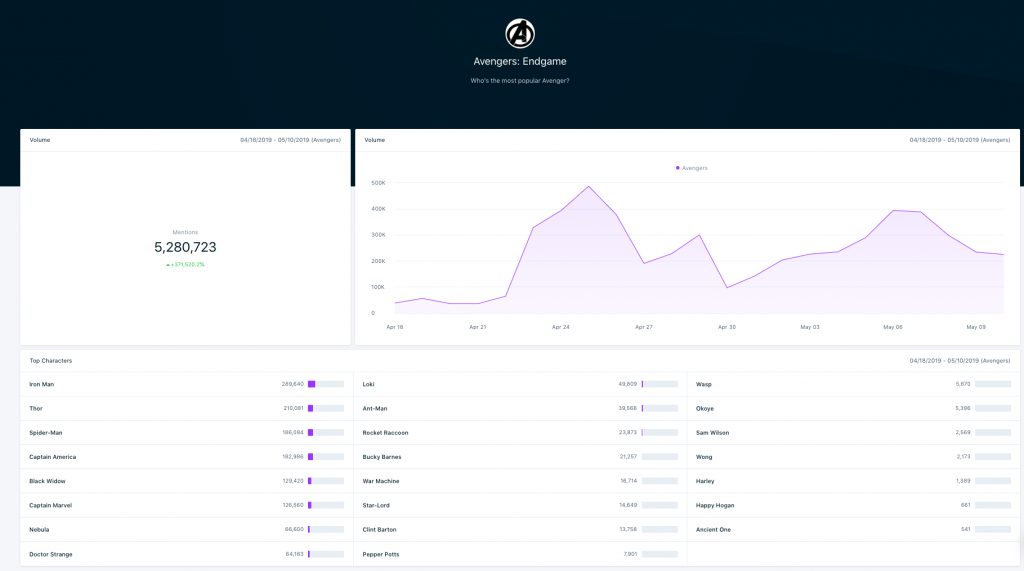
Task: Click the May 09 x-axis label
Action: [x=976, y=327]
